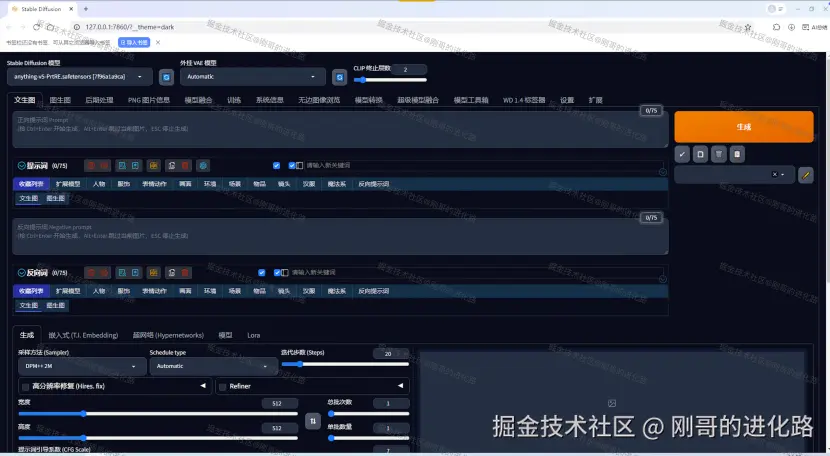Select 人物 category in the 提示词 panel

pyautogui.click(x=99, y=184)
